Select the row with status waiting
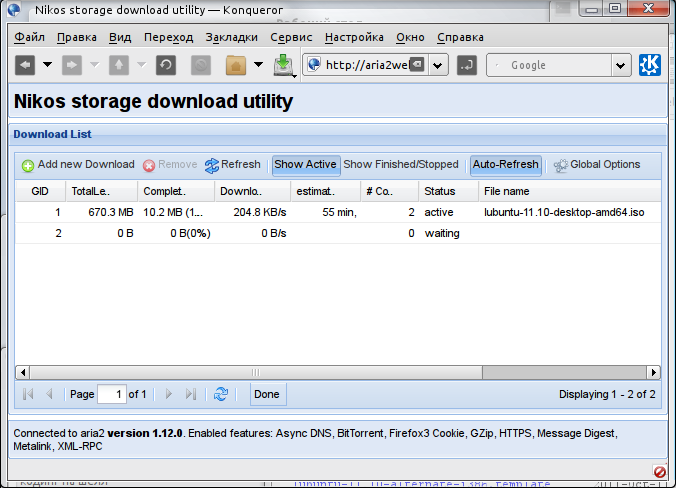Image resolution: width=676 pixels, height=488 pixels. (338, 233)
